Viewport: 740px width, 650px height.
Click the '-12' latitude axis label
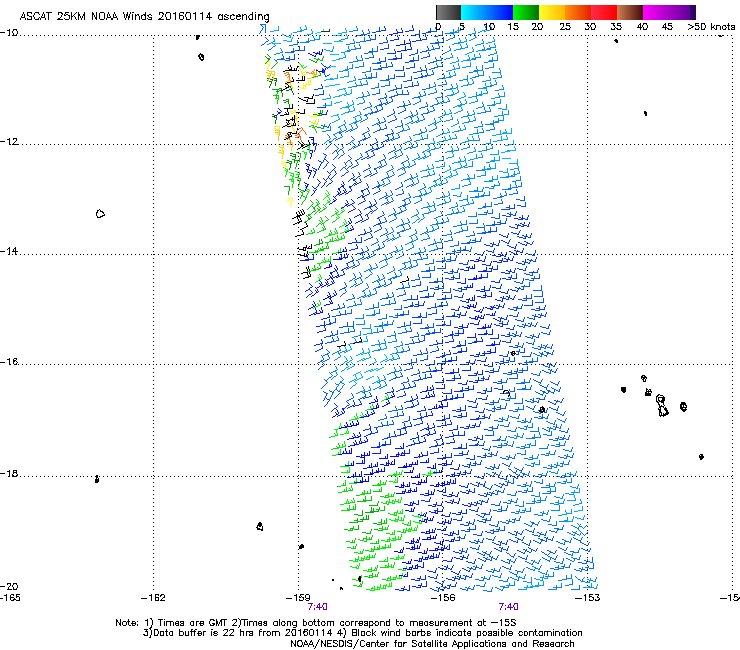tap(9, 142)
